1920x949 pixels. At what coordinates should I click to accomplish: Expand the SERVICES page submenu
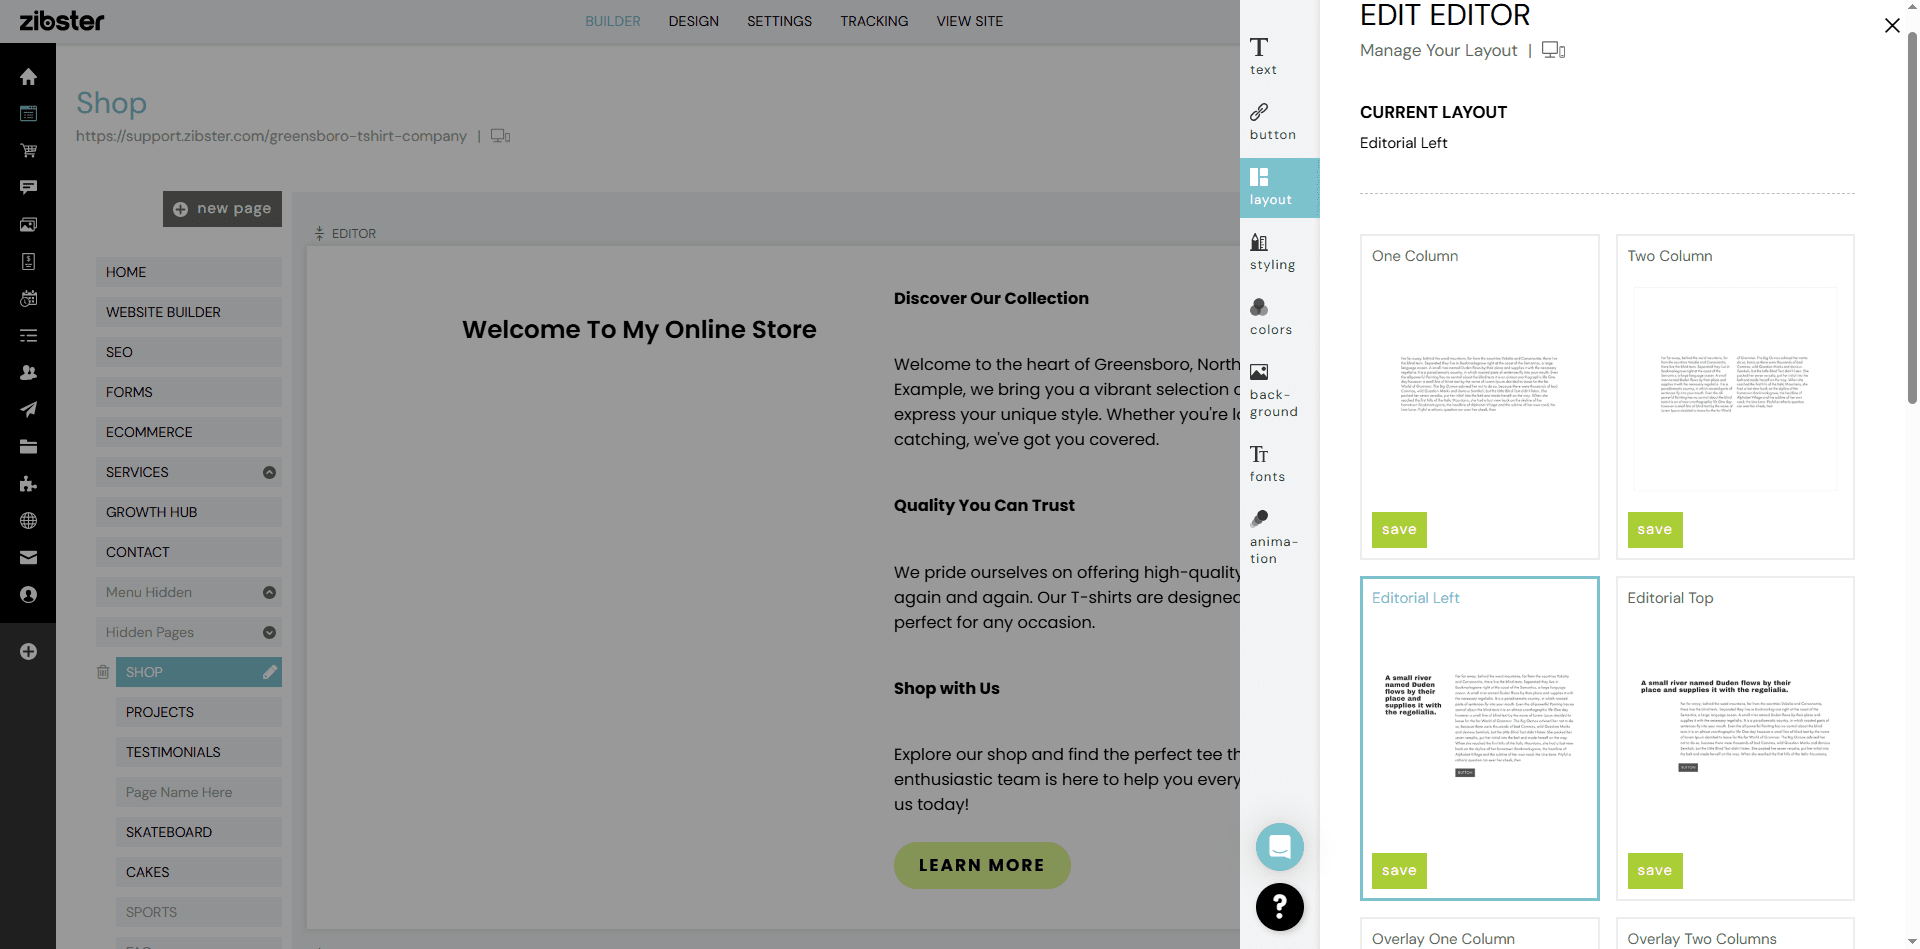click(269, 472)
